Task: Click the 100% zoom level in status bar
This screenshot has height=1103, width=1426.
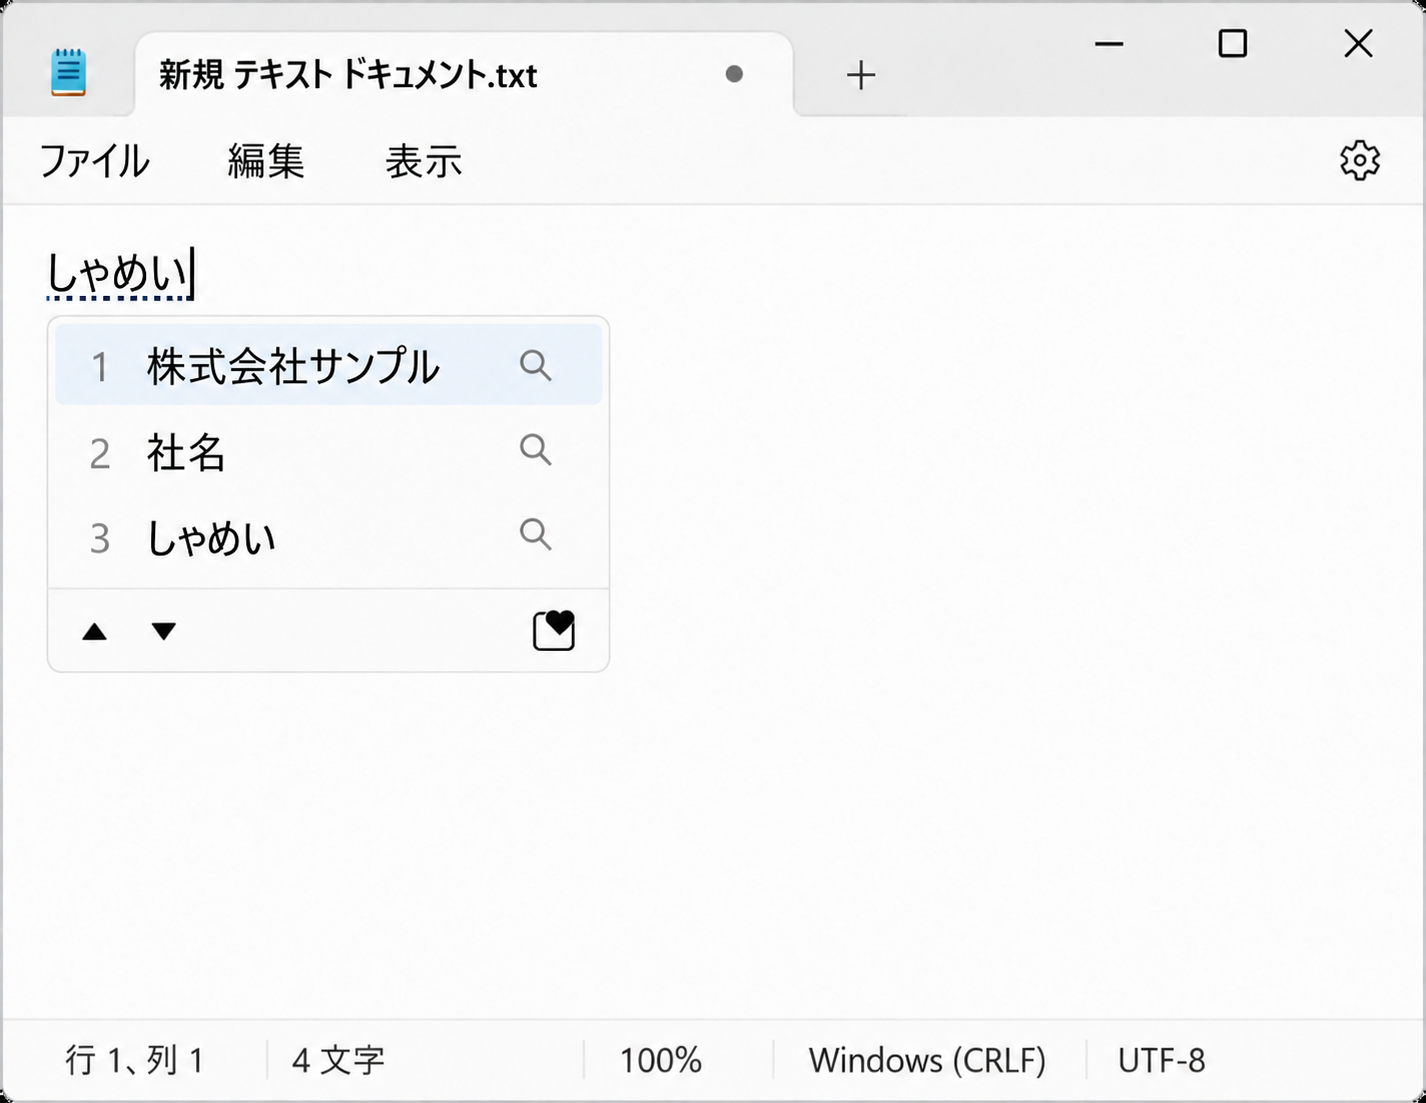Action: (x=660, y=1060)
